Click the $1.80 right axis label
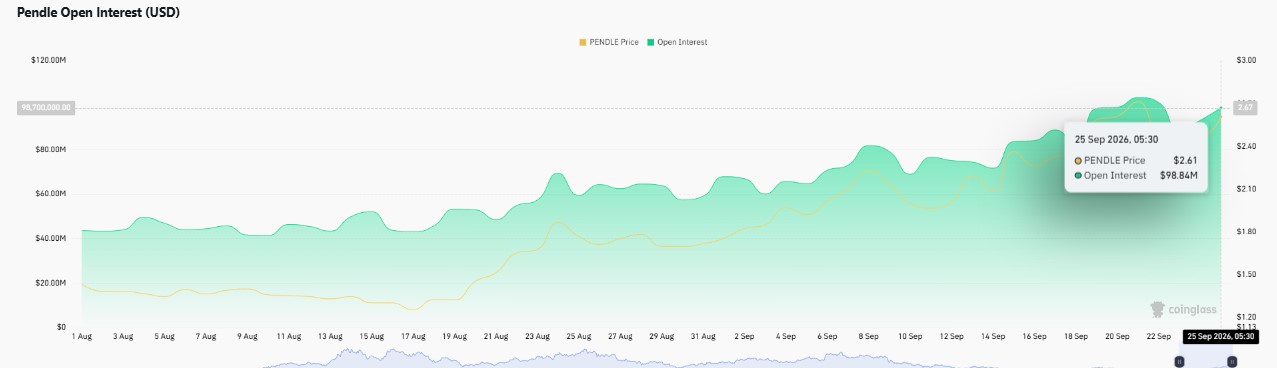This screenshot has width=1277, height=368. pos(1246,232)
